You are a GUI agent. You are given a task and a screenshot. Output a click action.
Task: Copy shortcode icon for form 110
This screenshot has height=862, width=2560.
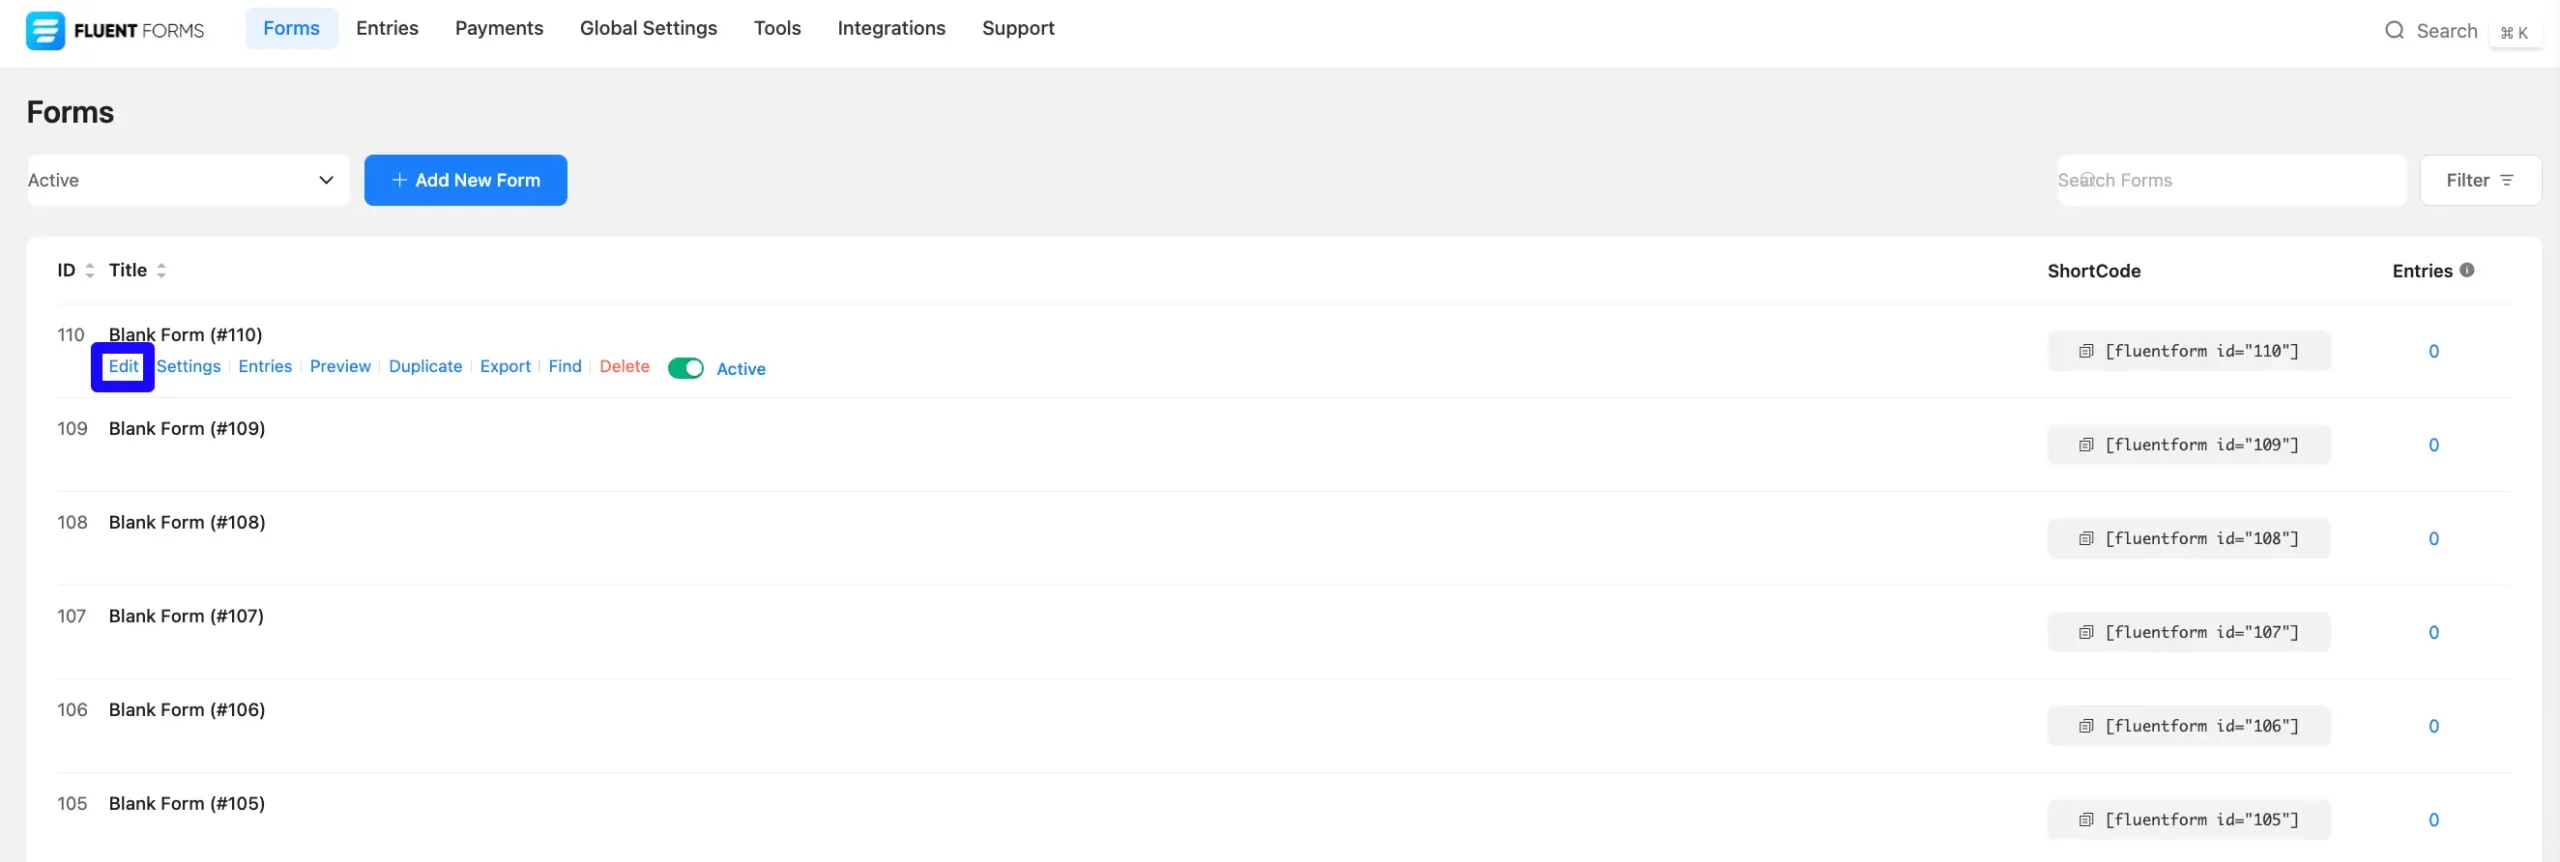tap(2086, 351)
